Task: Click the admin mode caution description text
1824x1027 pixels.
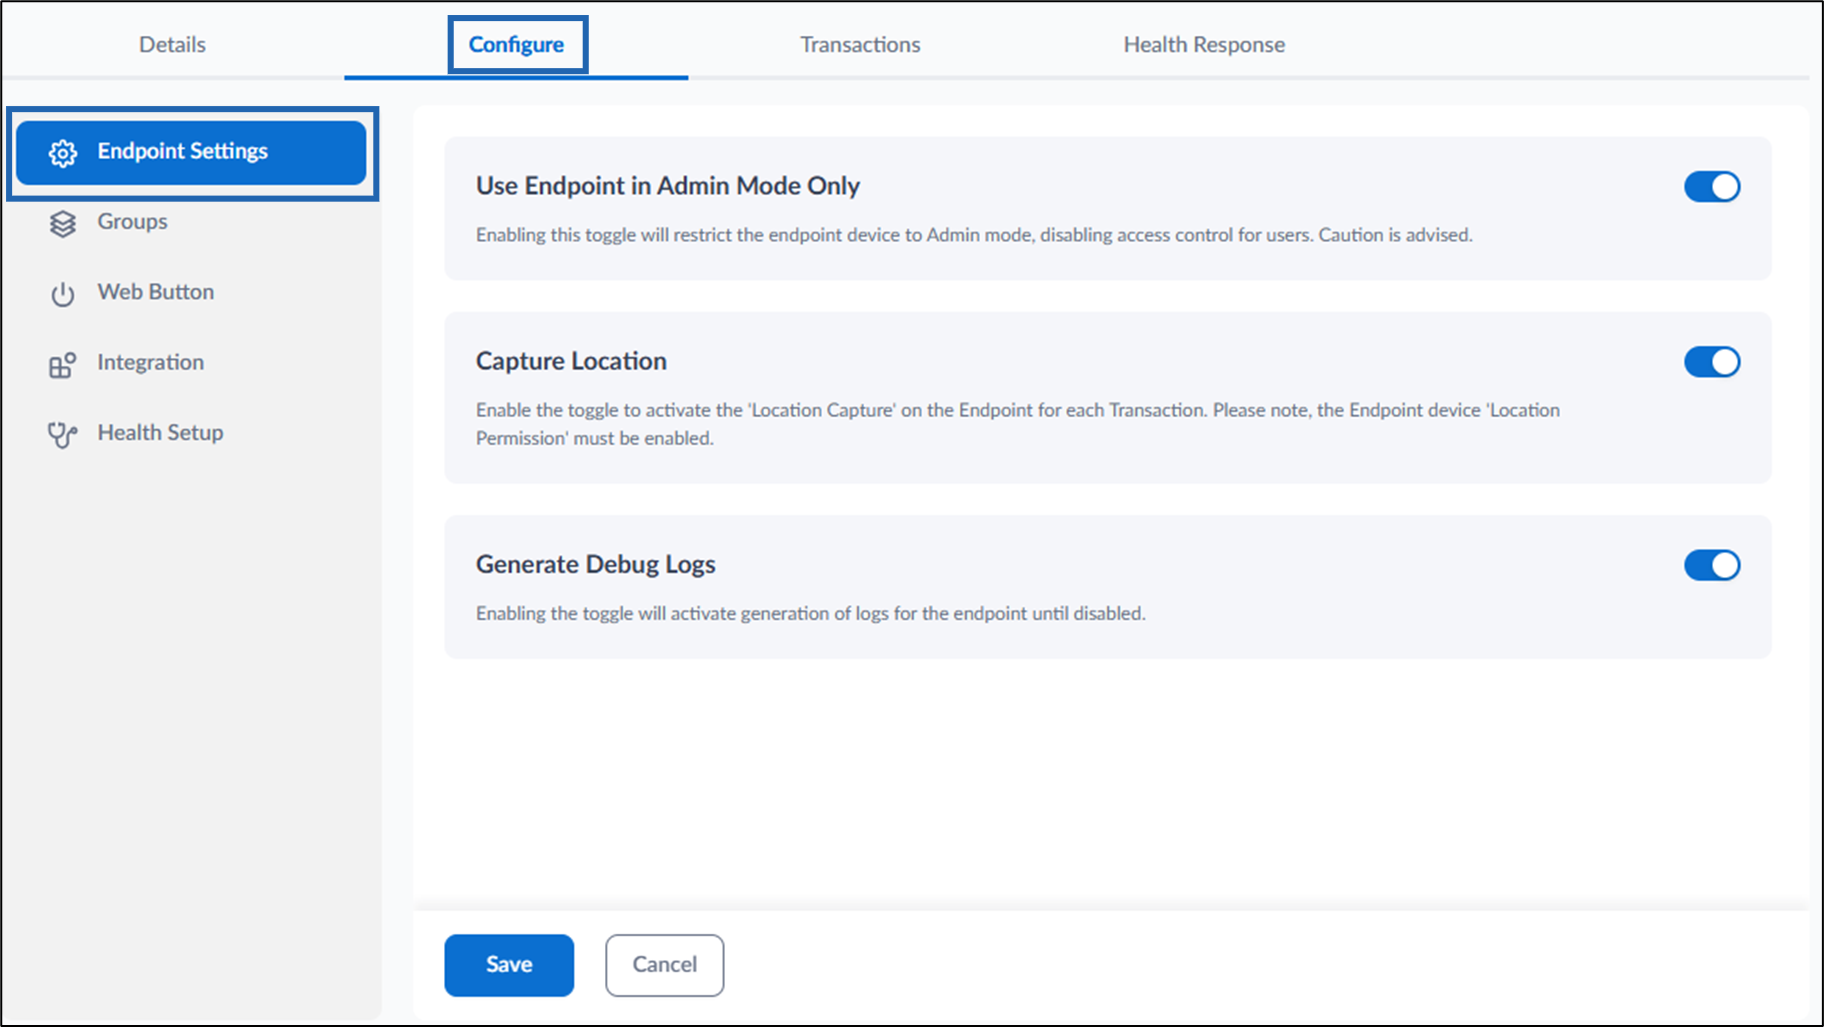Action: coord(974,235)
